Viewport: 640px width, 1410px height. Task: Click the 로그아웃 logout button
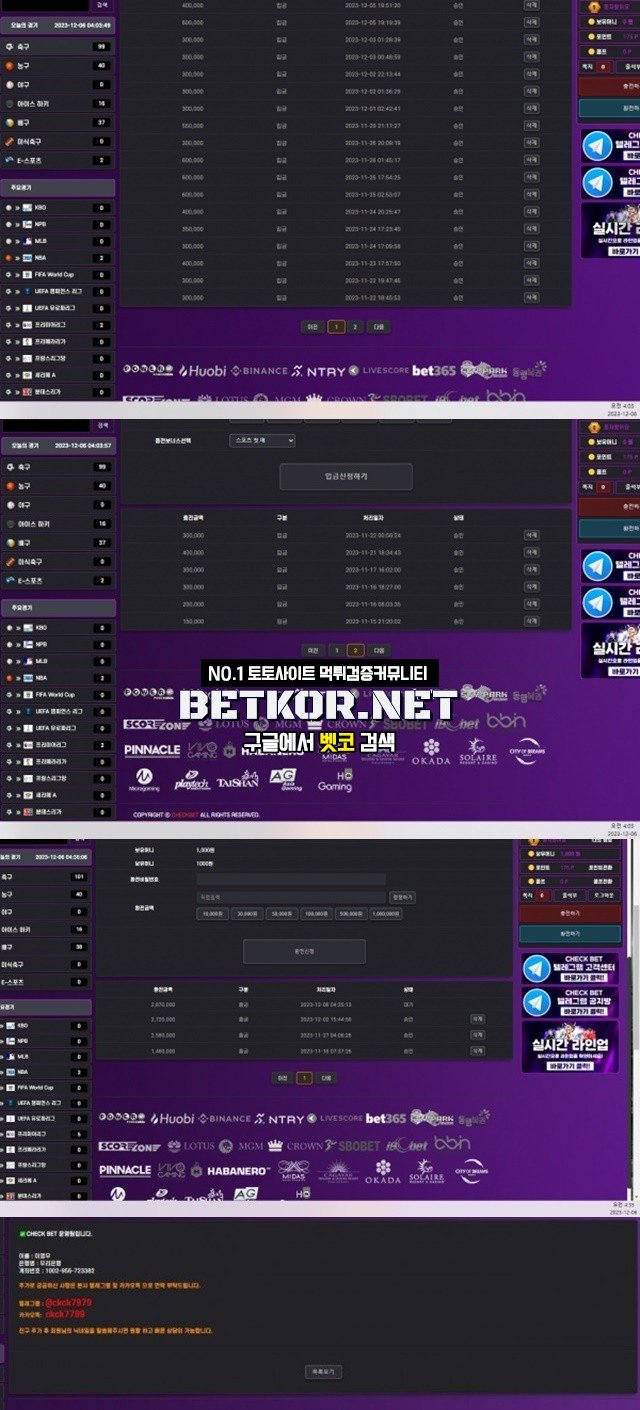click(x=604, y=895)
